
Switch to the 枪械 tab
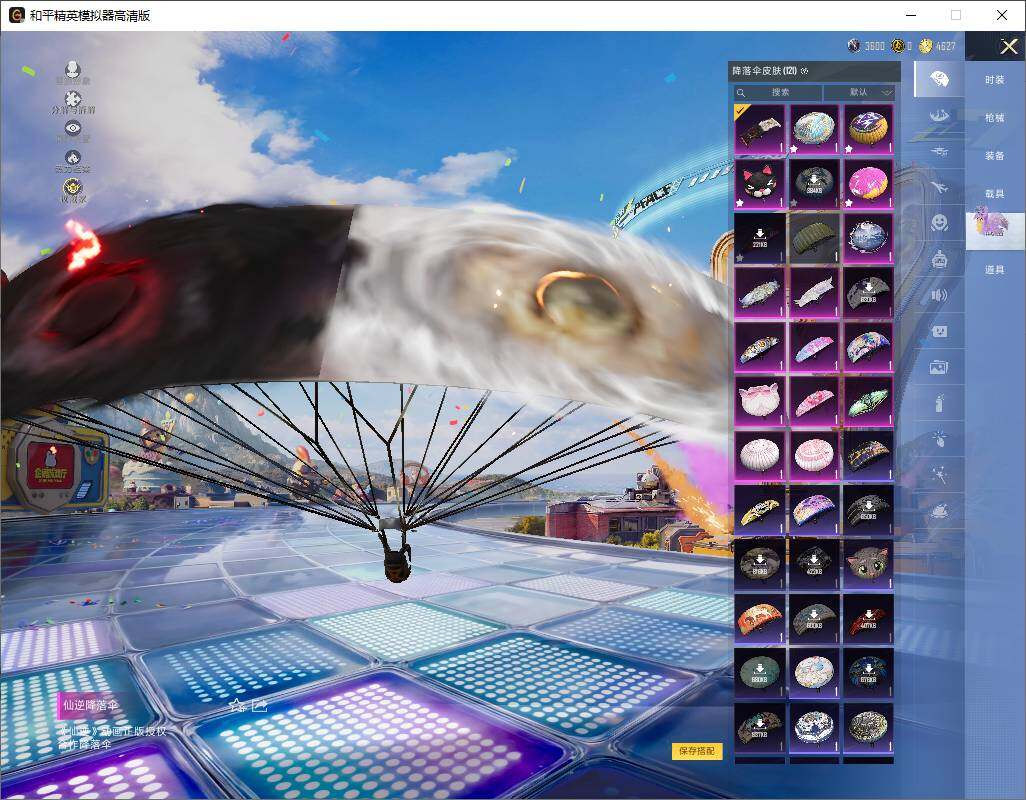[x=995, y=118]
